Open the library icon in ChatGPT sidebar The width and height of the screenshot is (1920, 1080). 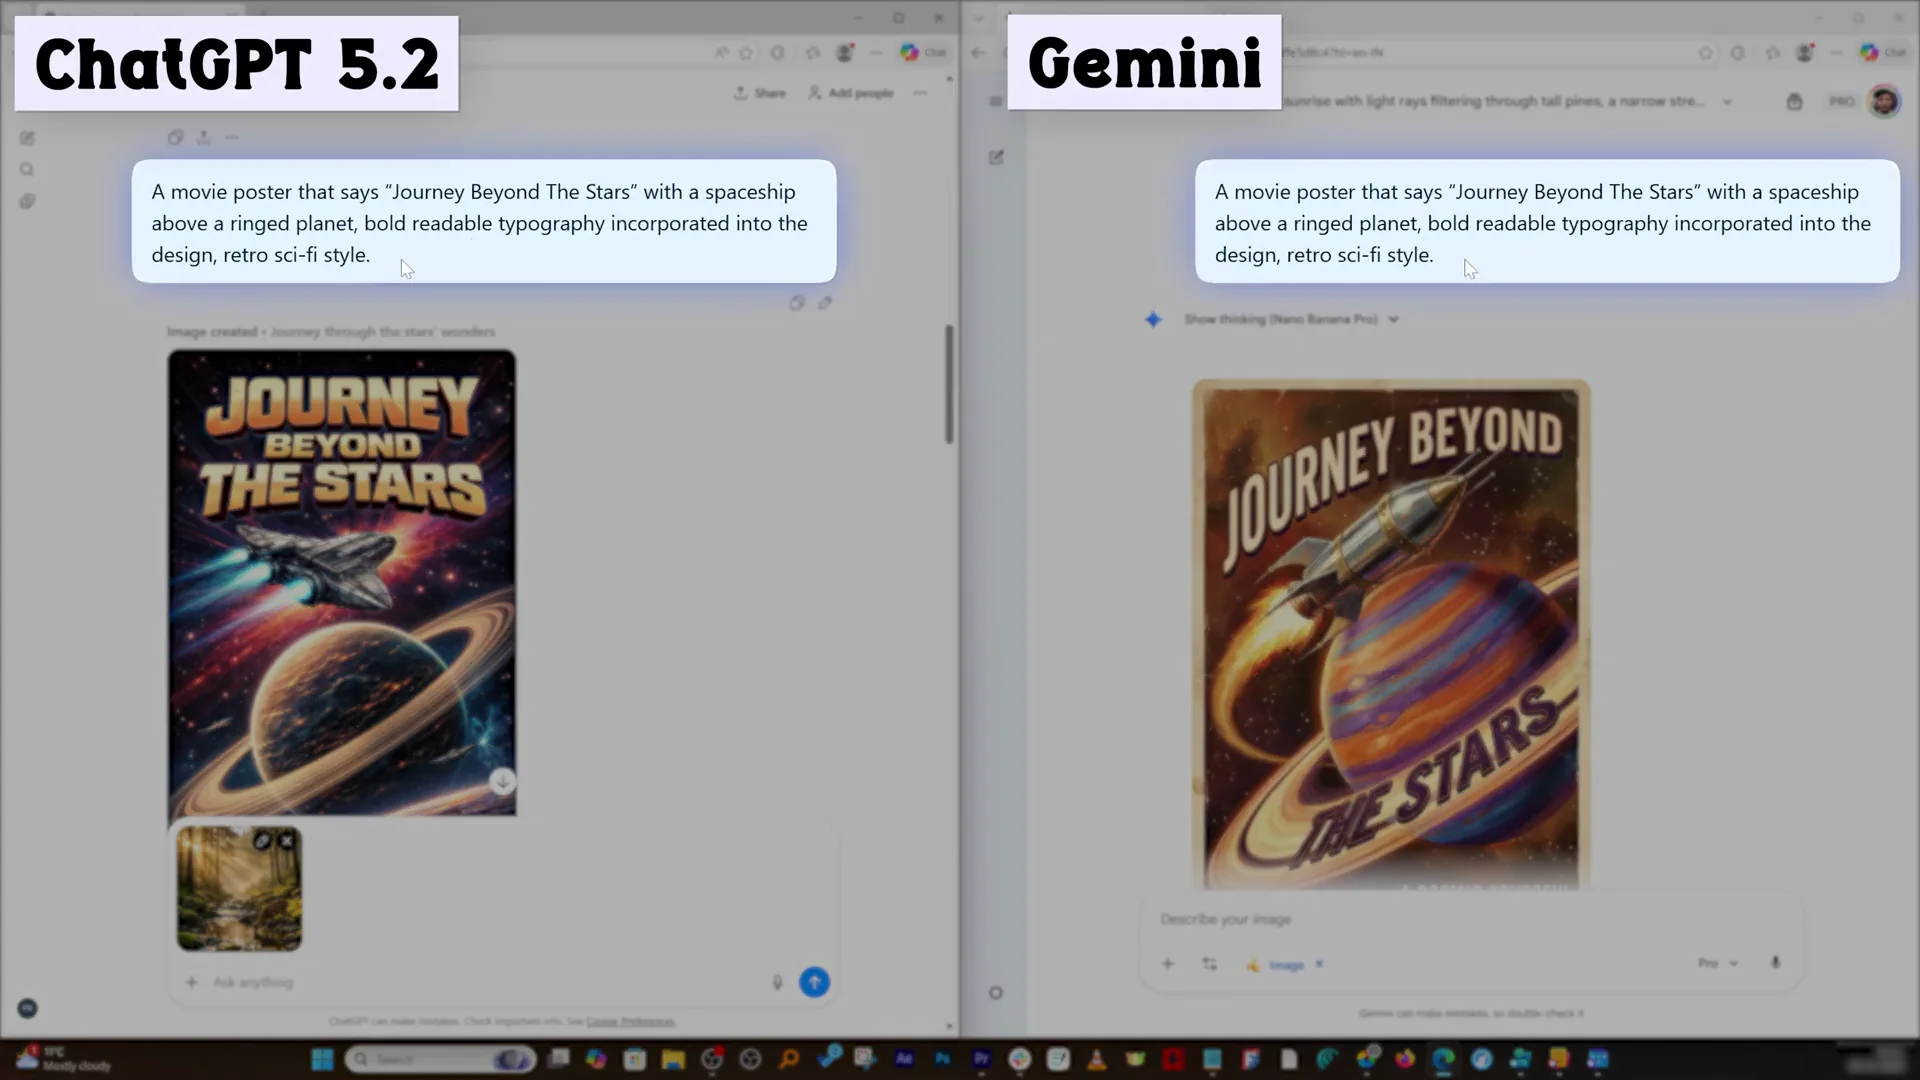pos(27,201)
